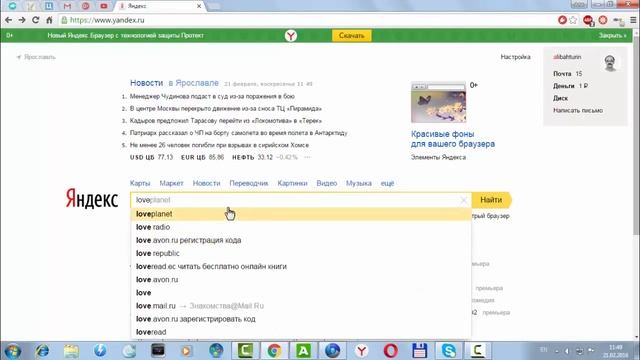Open news about Кадыров и Тарасов

226,121
